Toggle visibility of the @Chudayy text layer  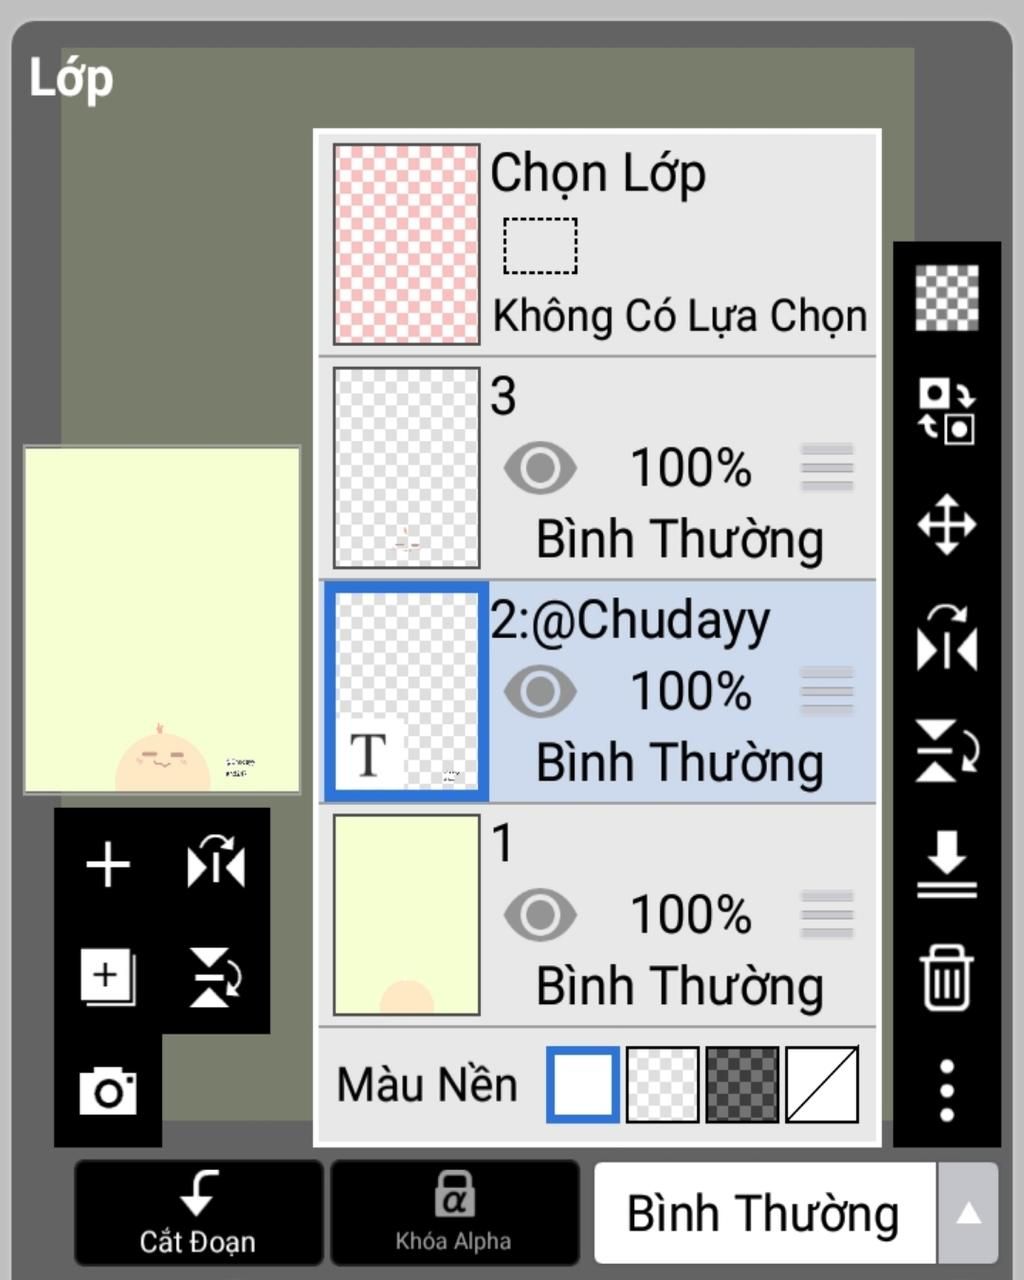click(x=540, y=691)
